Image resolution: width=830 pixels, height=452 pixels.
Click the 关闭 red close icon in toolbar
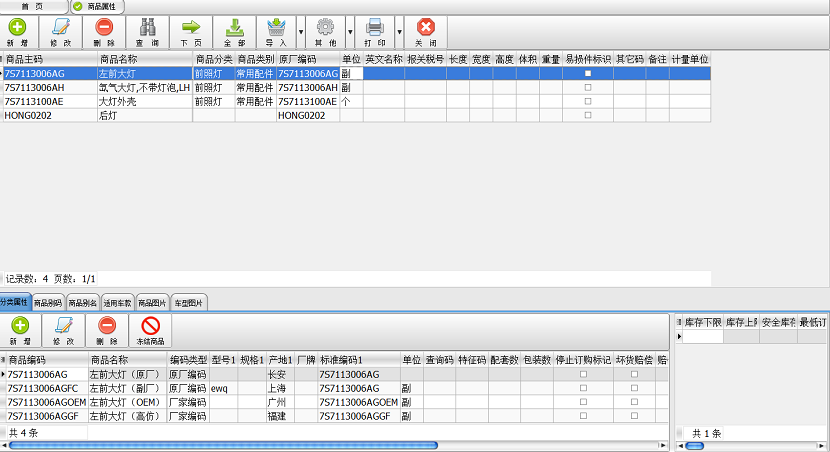425,31
